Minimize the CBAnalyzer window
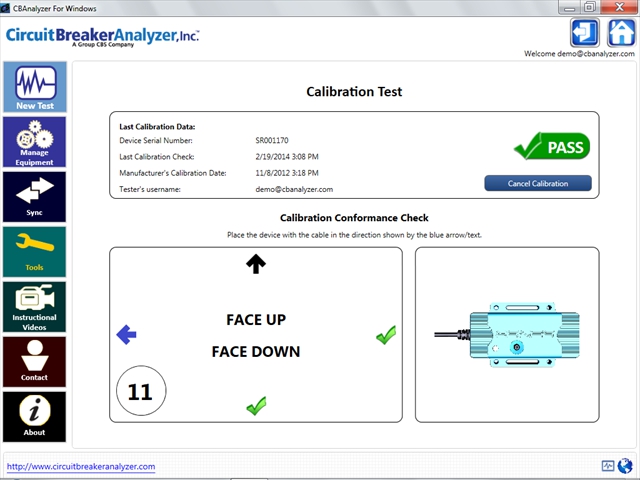Image resolution: width=640 pixels, height=480 pixels. click(x=569, y=7)
